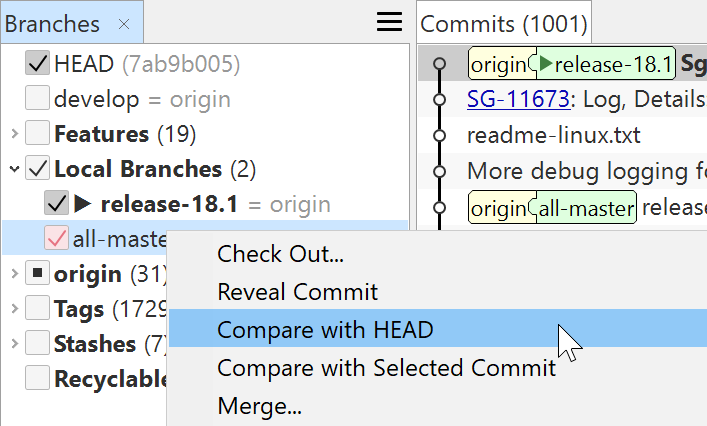The image size is (707, 426).
Task: Expand the origin remote node
Action: pyautogui.click(x=13, y=274)
